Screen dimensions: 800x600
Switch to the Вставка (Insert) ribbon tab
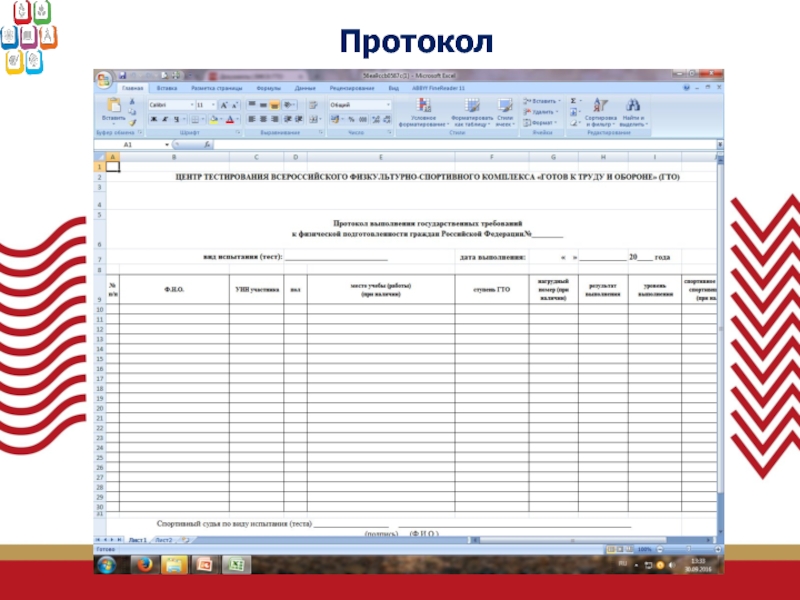click(166, 88)
